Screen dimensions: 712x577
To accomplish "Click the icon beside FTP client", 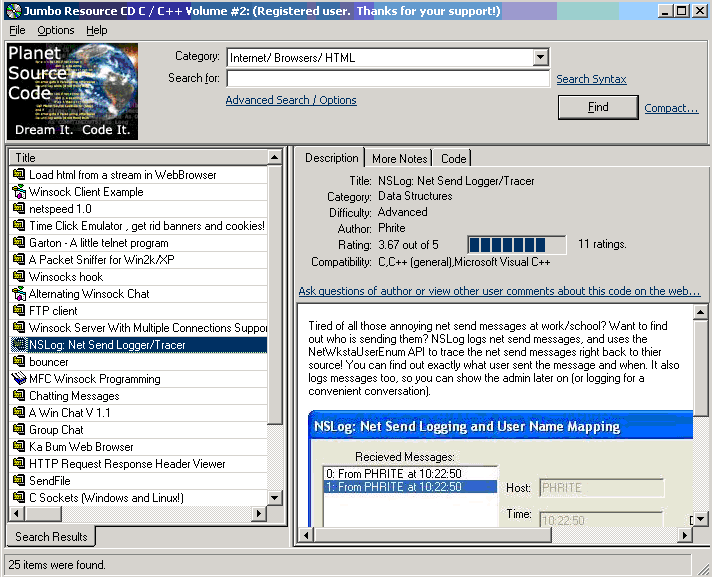I will pos(19,311).
